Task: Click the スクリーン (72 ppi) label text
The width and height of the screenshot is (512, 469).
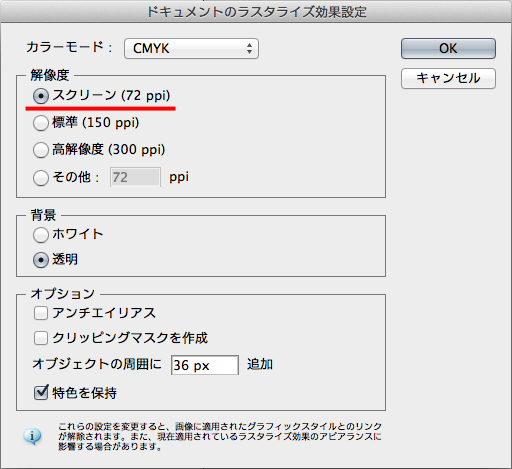Action: point(111,96)
